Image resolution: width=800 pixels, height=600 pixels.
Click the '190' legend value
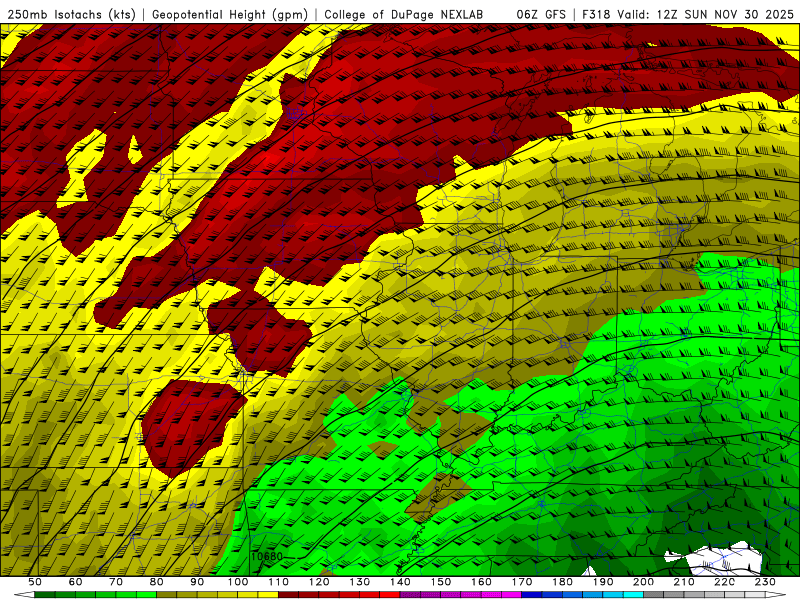pos(603,582)
